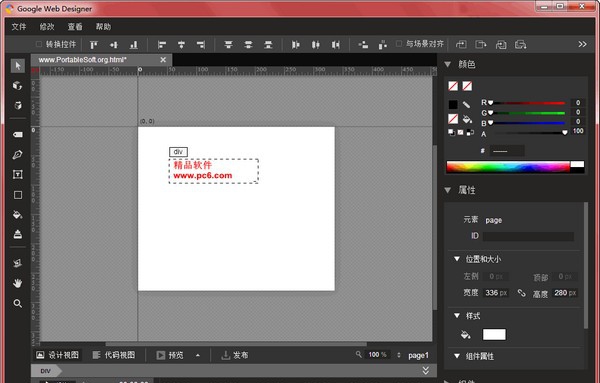Open the 查看 menu
Image resolution: width=600 pixels, height=383 pixels.
point(75,27)
